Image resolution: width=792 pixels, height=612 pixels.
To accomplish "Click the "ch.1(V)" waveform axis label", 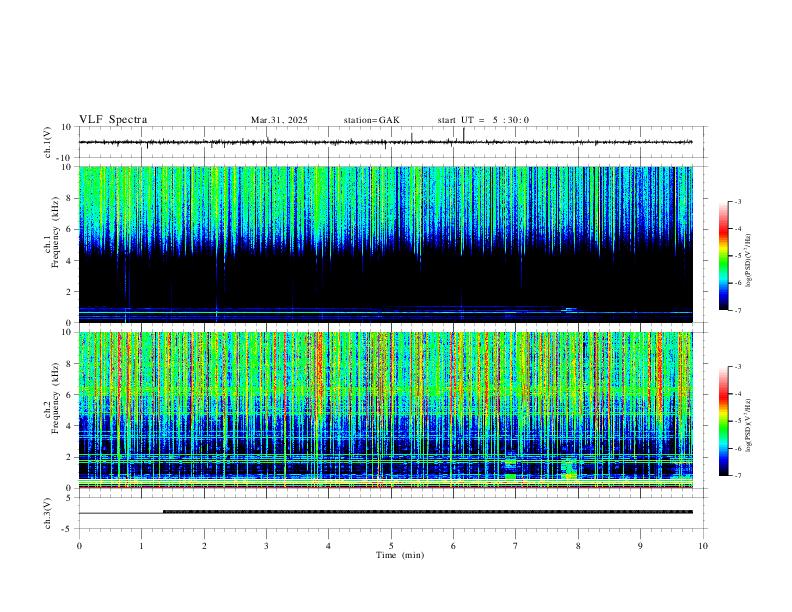I will pos(48,142).
